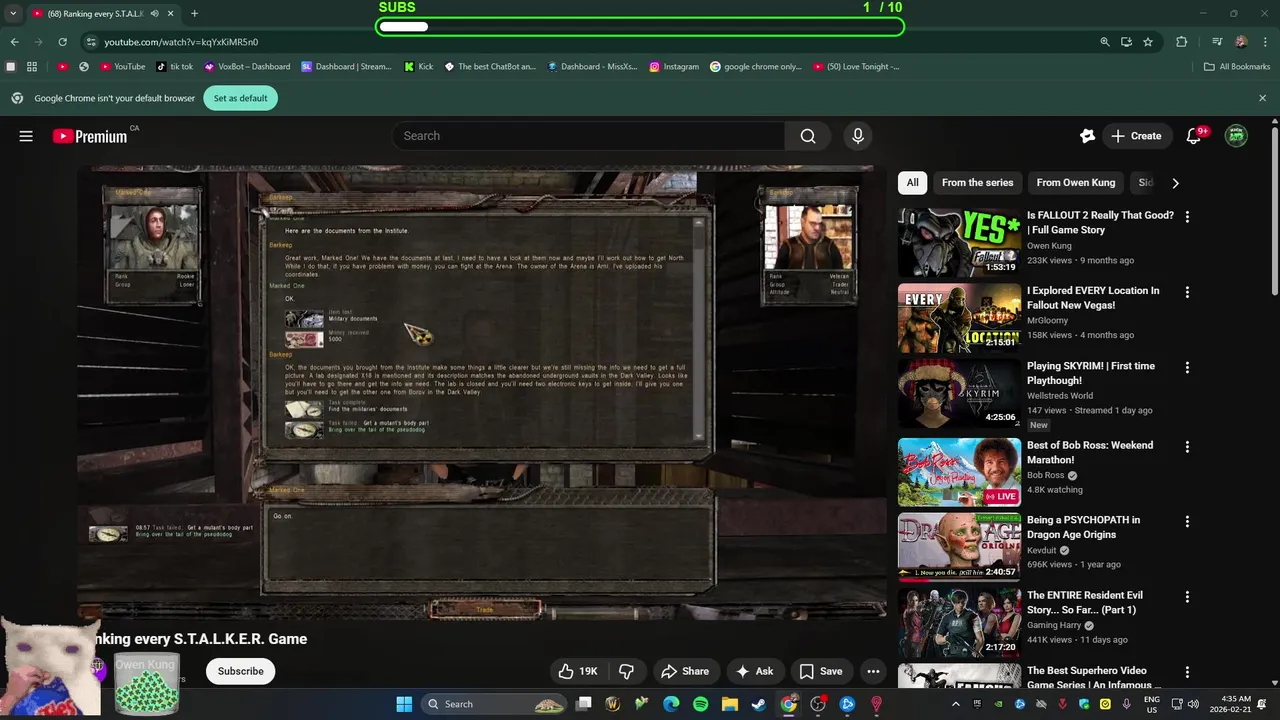The image size is (1280, 720).
Task: Open the YouTube hamburger guide menu
Action: 26,136
